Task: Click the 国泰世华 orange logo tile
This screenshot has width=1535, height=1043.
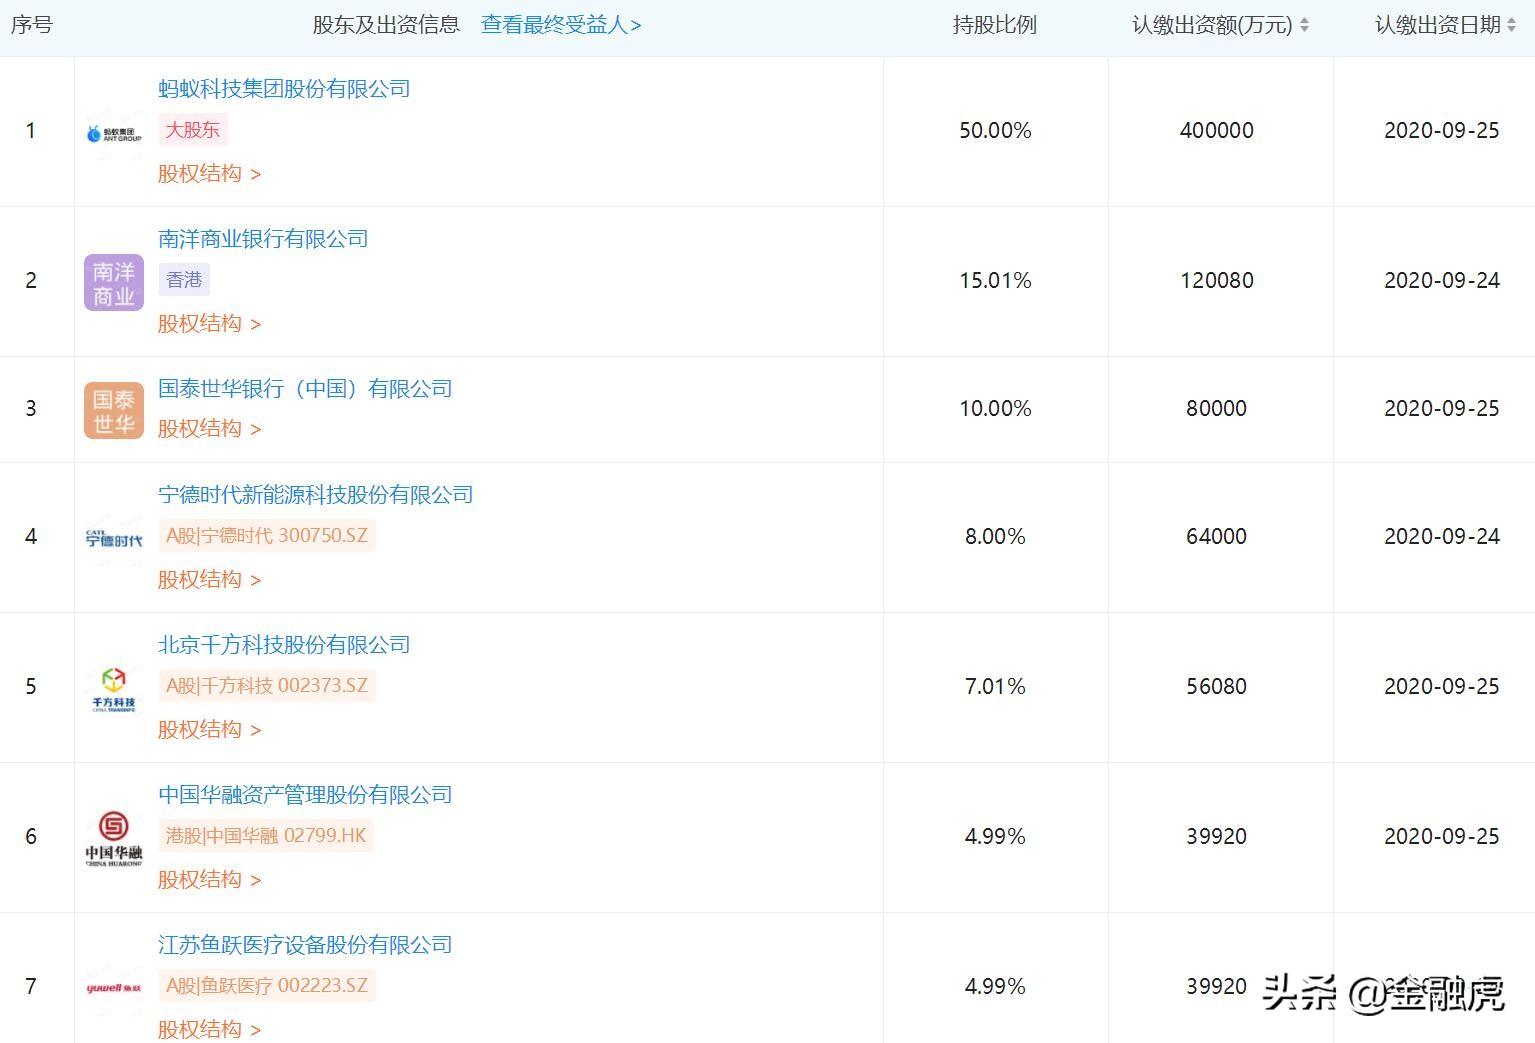Action: (114, 411)
